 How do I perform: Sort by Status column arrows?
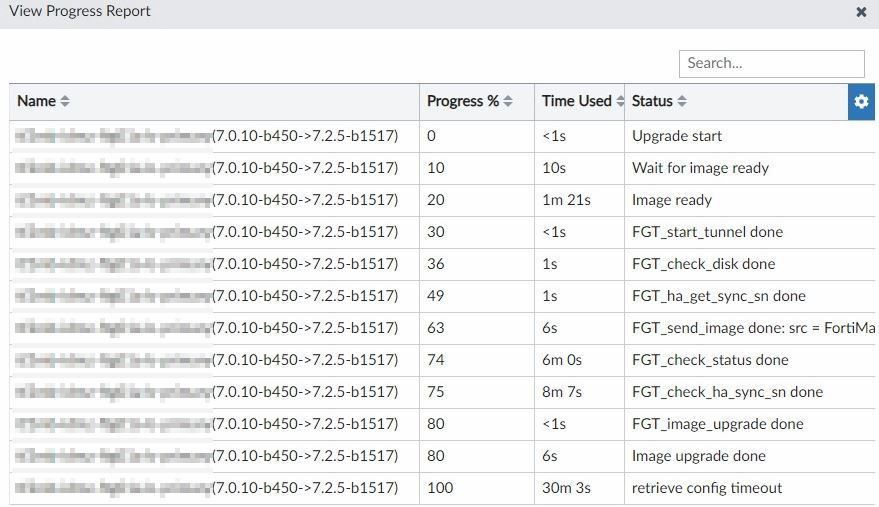click(x=682, y=101)
